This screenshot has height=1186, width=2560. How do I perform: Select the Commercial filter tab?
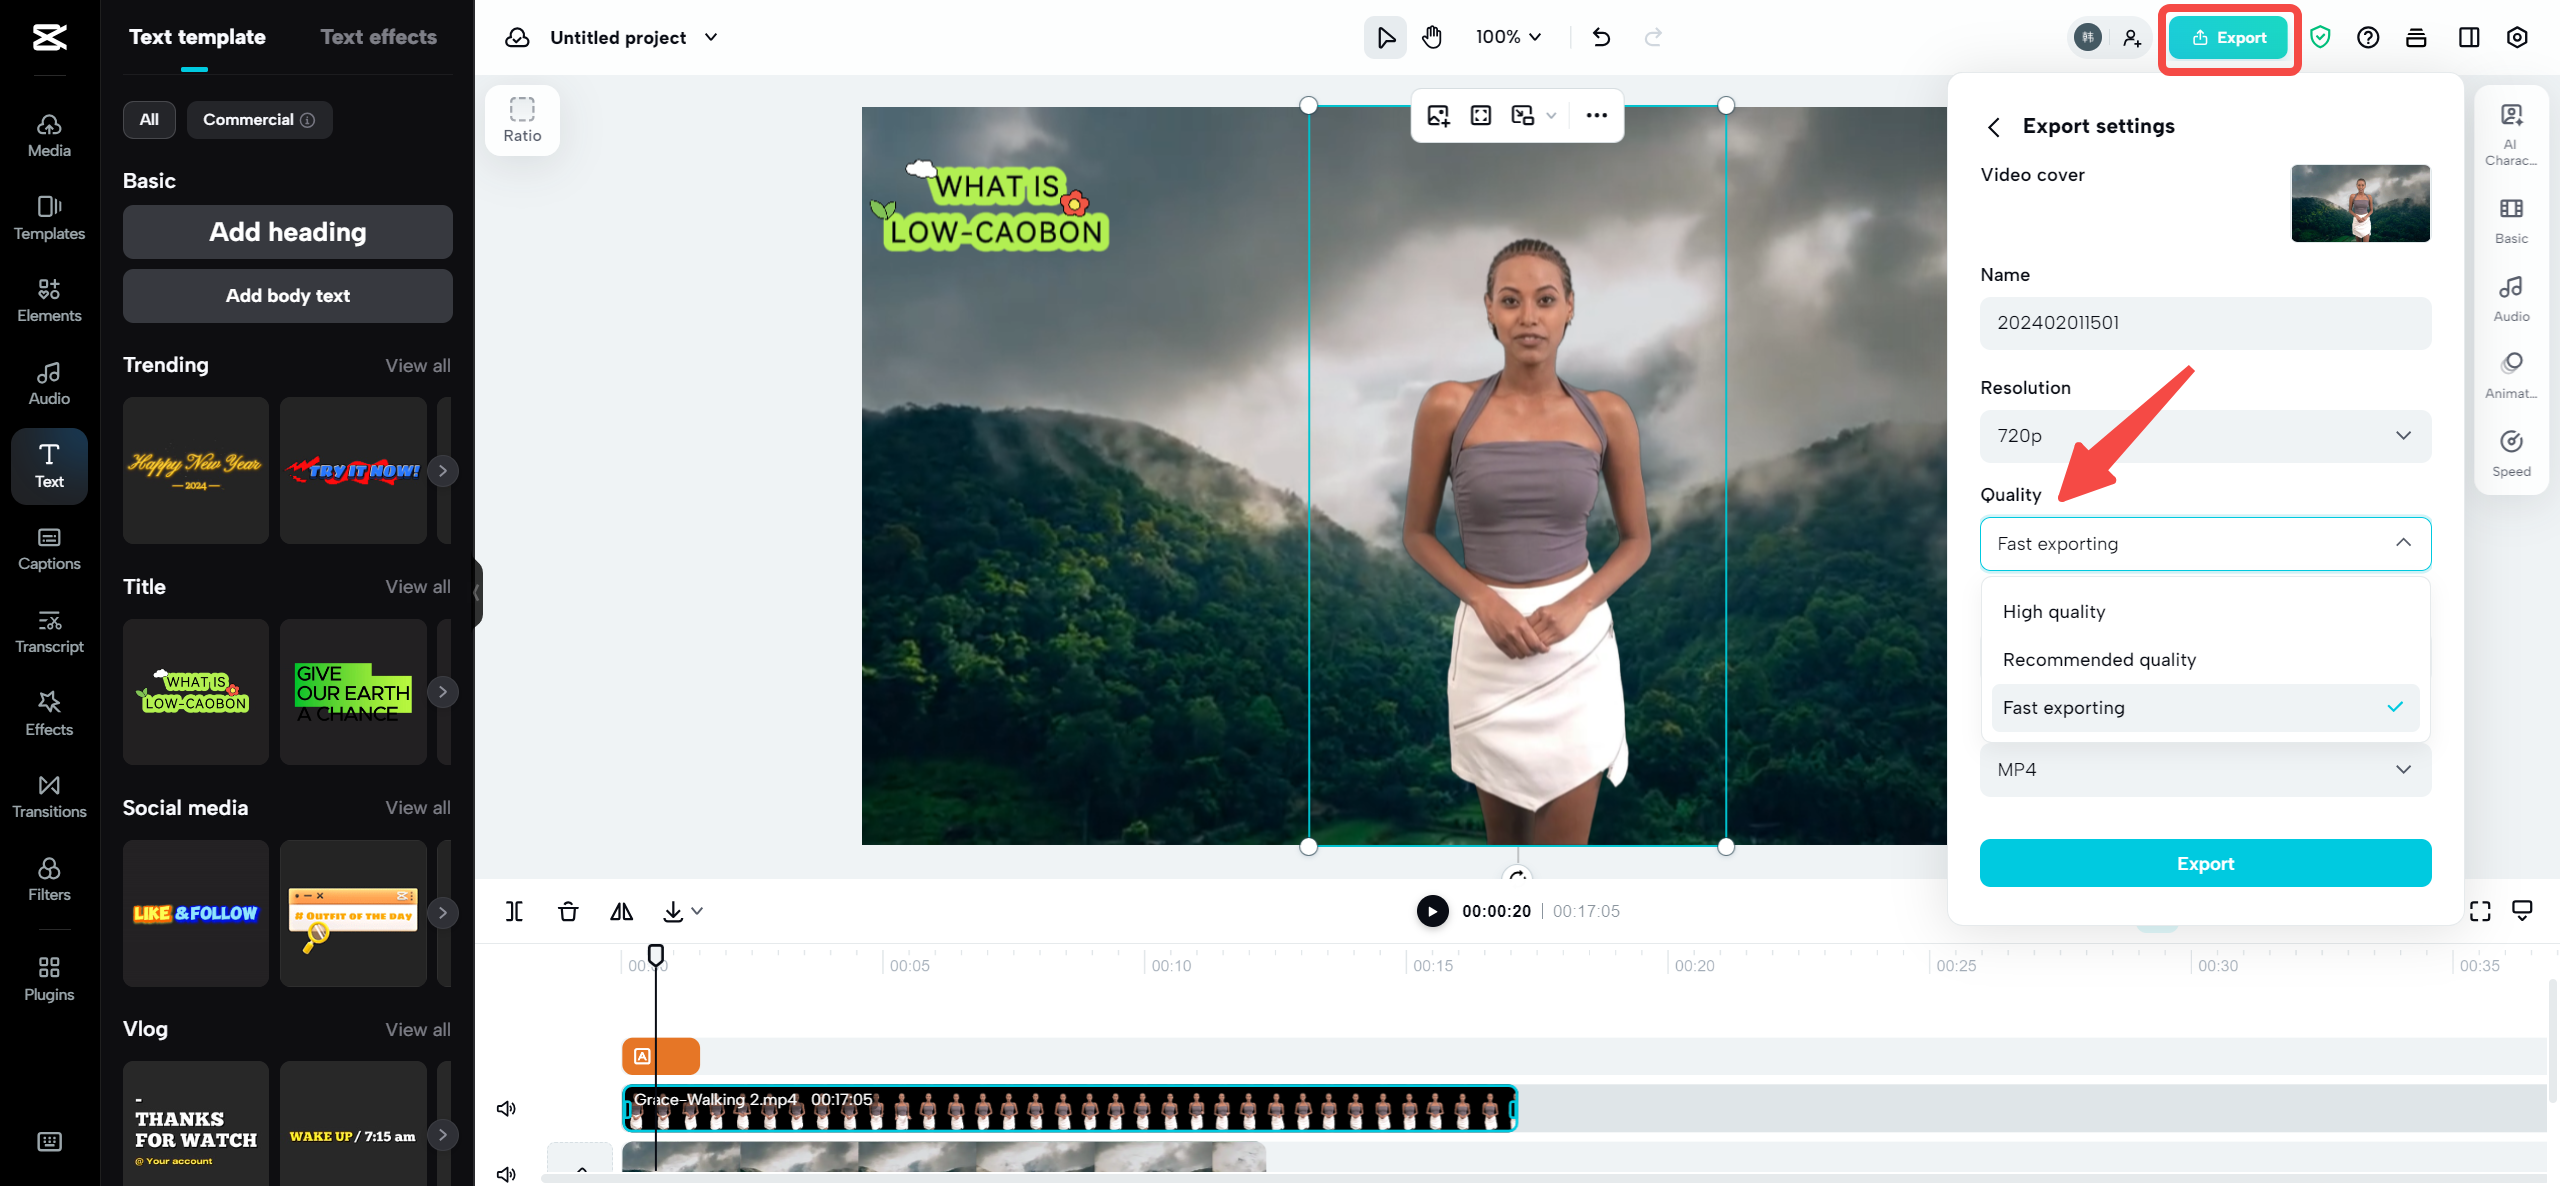[259, 119]
